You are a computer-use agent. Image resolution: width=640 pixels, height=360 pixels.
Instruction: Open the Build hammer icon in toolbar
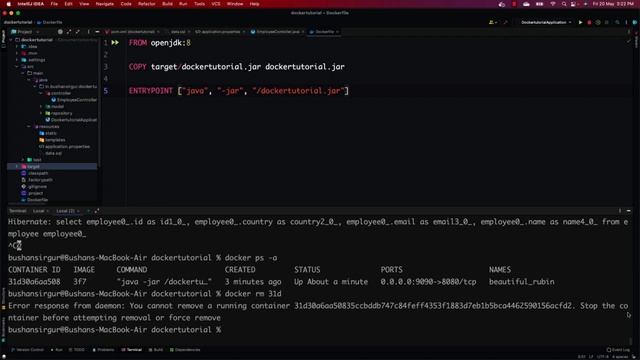pos(506,22)
